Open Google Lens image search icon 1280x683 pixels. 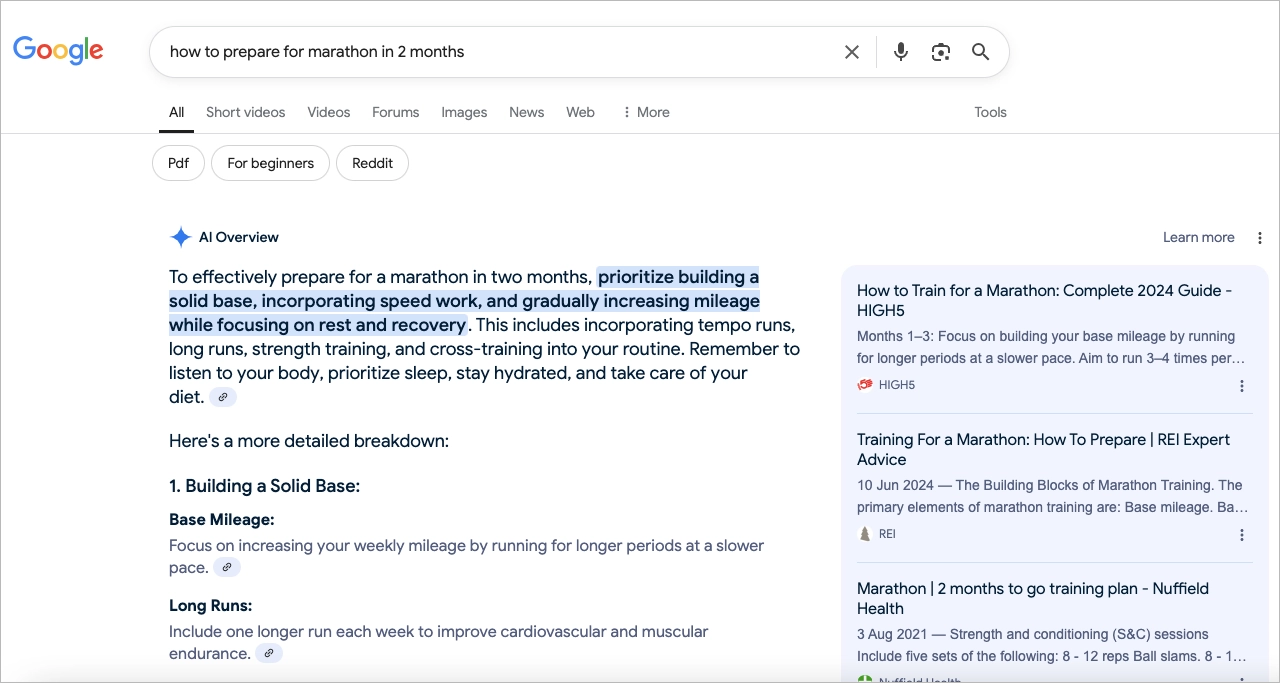(940, 52)
